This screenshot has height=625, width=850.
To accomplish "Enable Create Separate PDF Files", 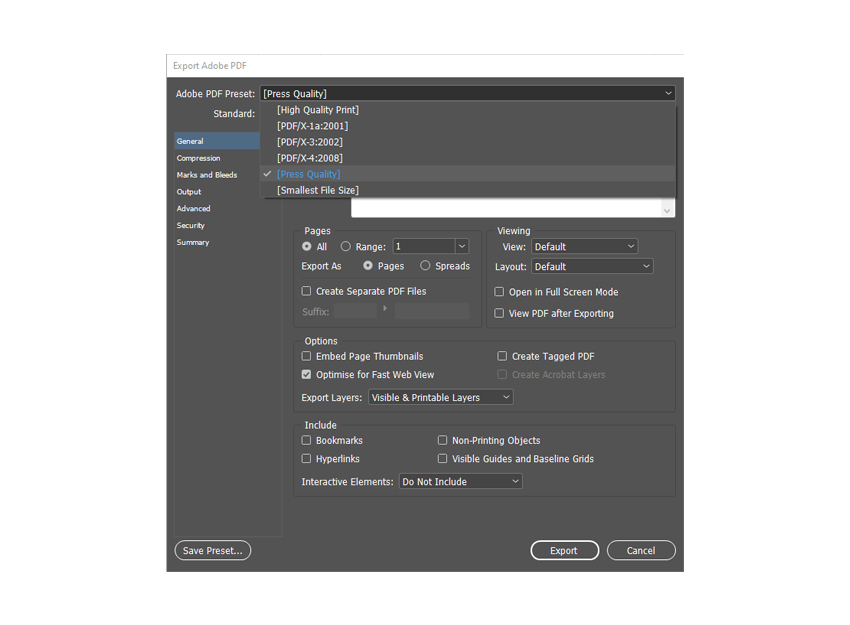I will click(x=306, y=291).
